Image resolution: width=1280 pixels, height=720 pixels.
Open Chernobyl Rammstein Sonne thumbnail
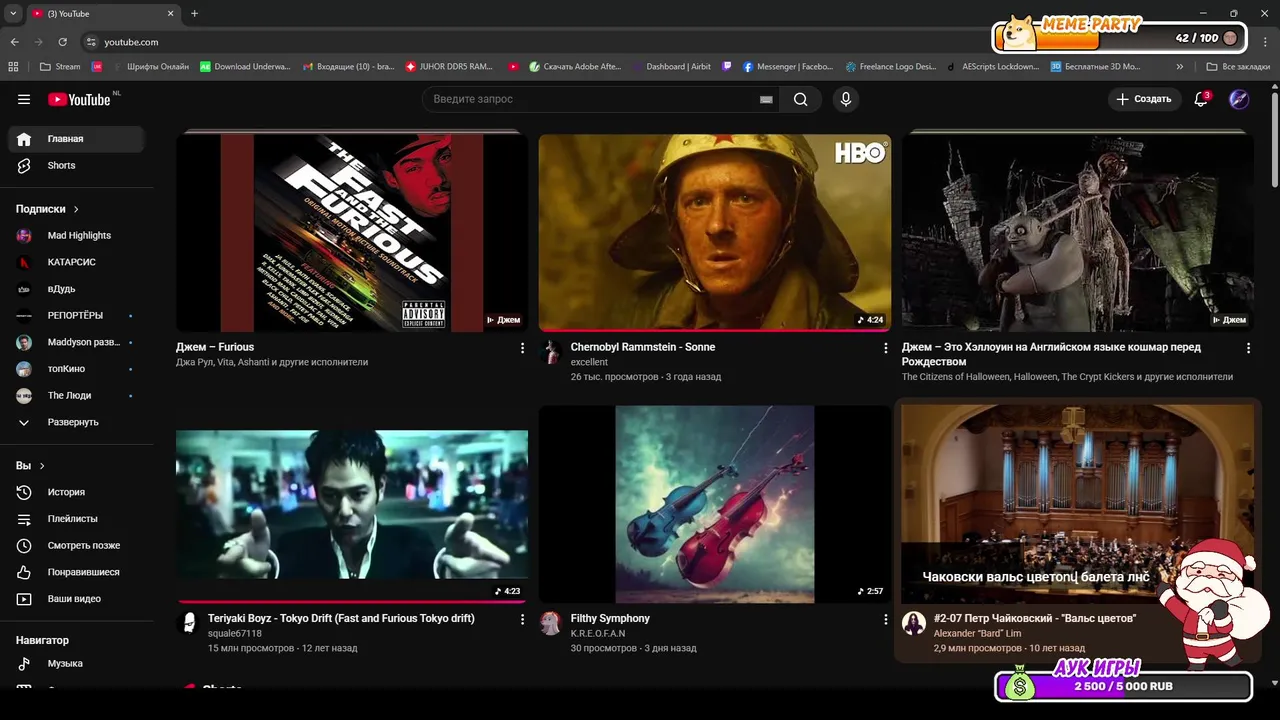click(x=715, y=233)
